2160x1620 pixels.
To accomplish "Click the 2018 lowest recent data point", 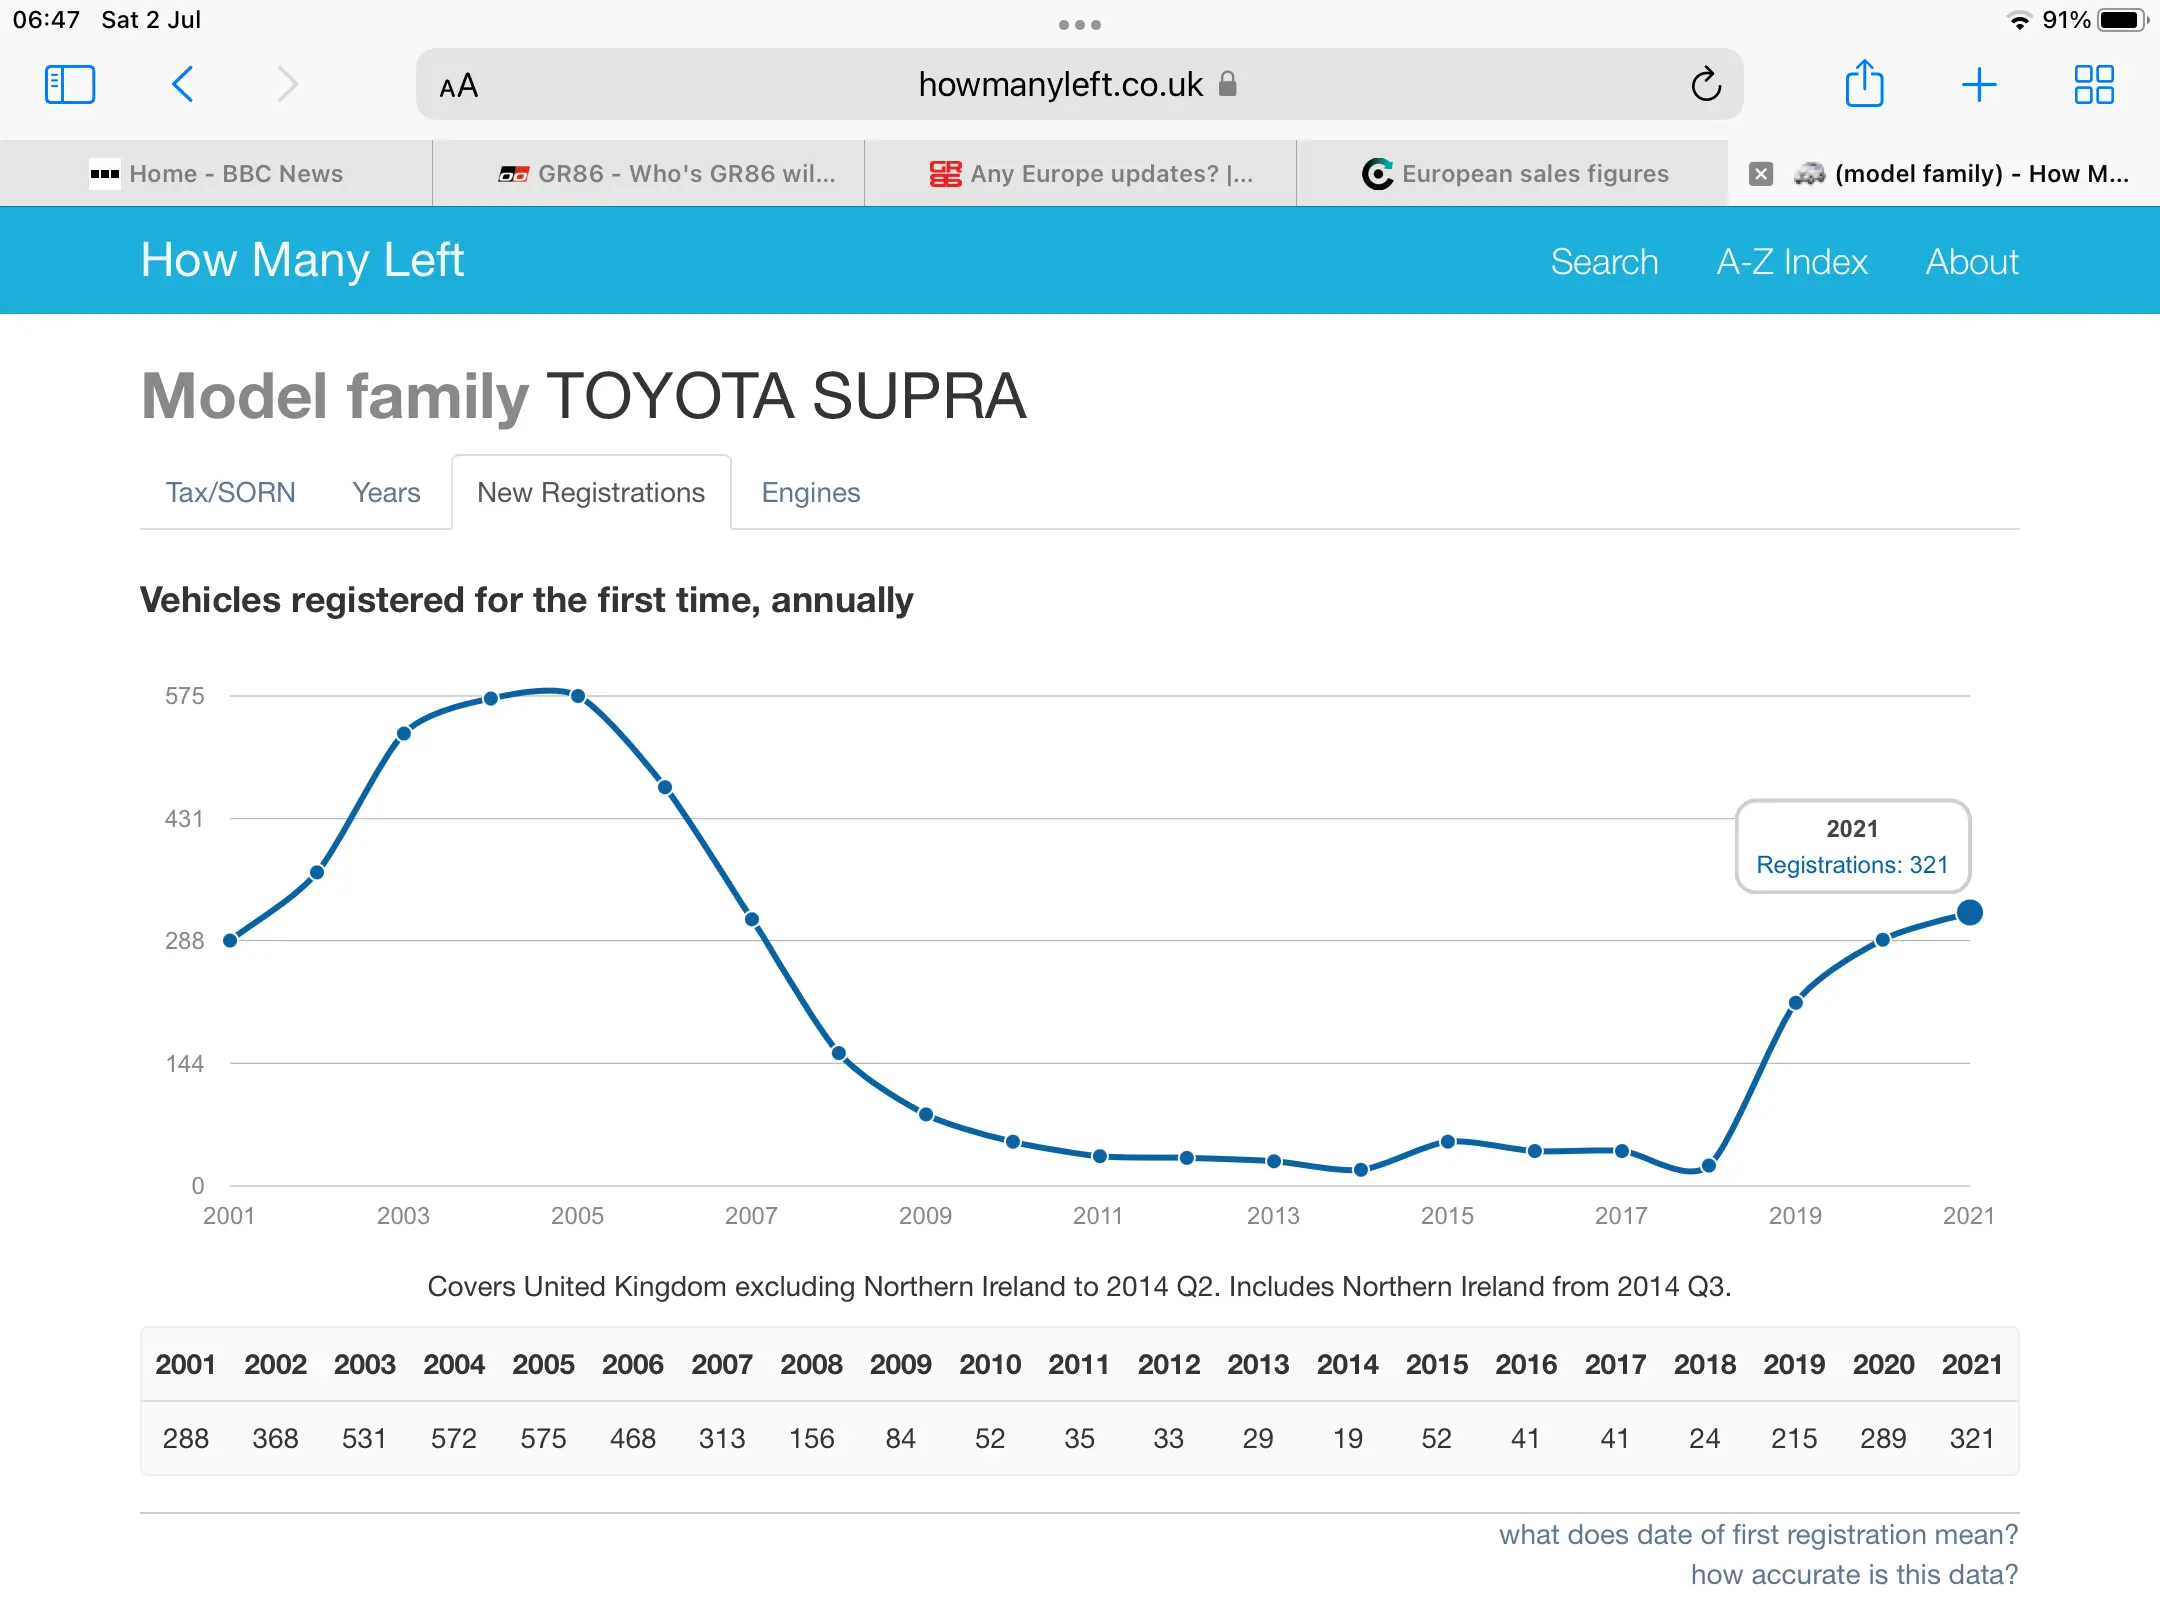I will click(x=1708, y=1165).
